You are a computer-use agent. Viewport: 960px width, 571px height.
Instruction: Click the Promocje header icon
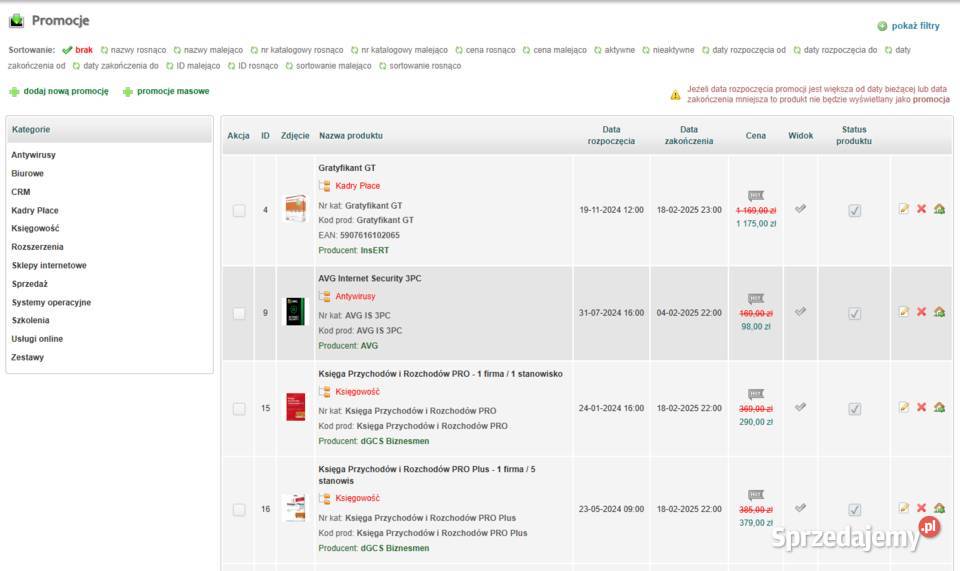pyautogui.click(x=17, y=21)
